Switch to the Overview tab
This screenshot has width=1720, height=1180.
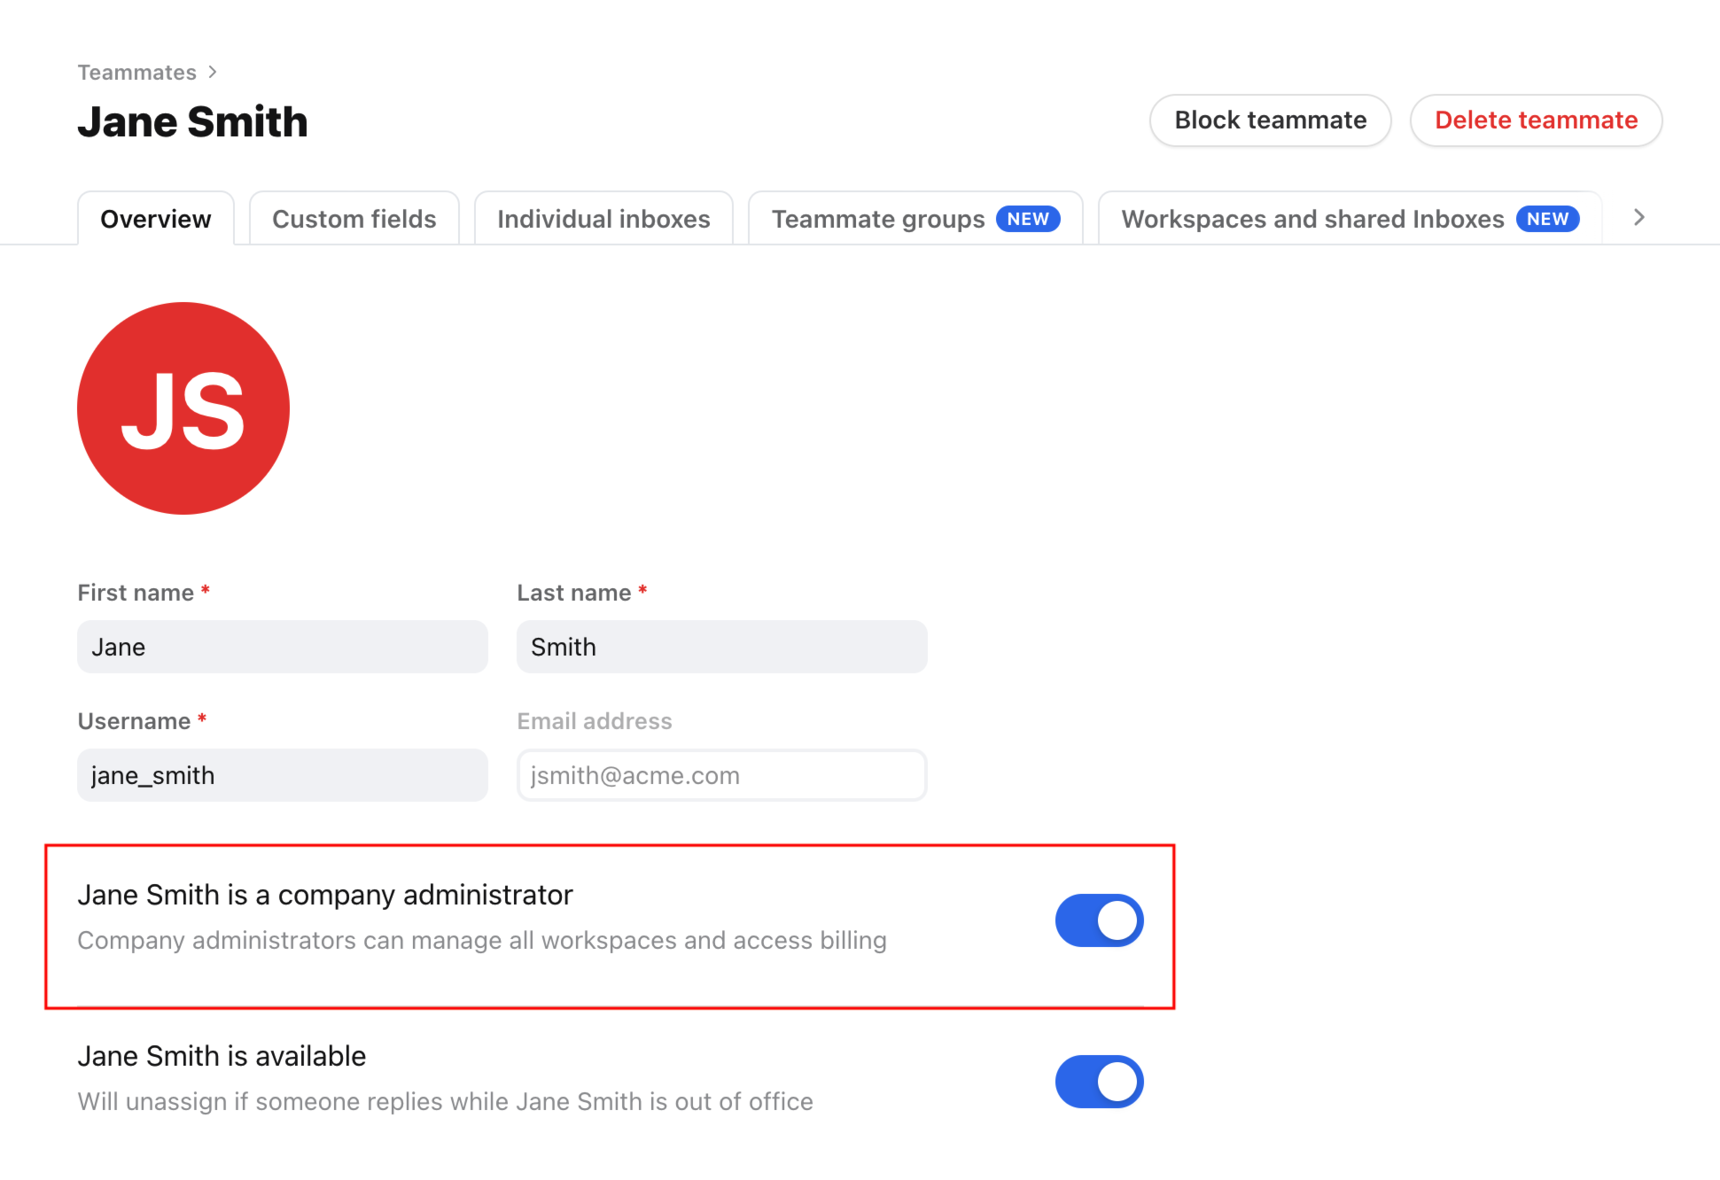[156, 219]
